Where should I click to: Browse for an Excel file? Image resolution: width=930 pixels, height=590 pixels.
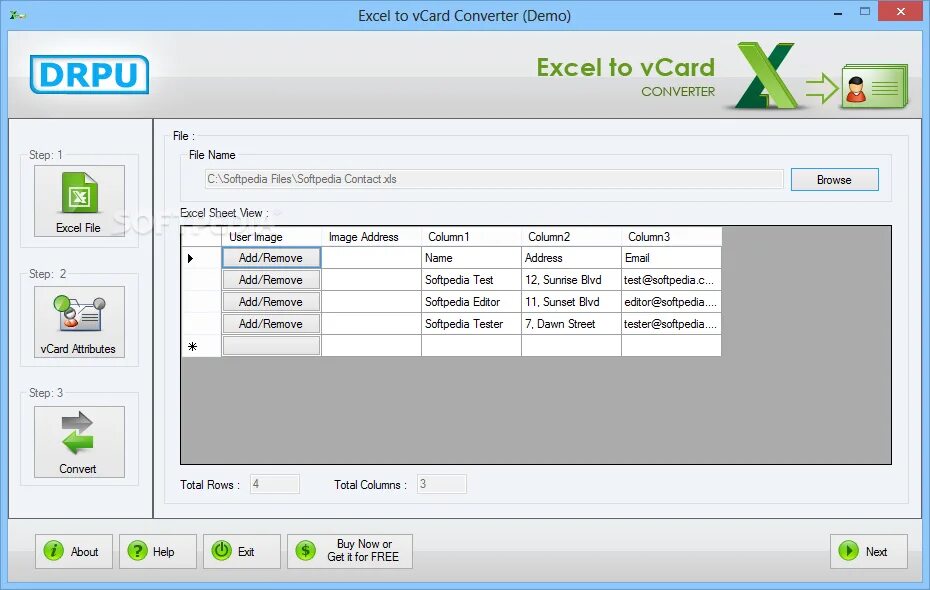coord(835,180)
